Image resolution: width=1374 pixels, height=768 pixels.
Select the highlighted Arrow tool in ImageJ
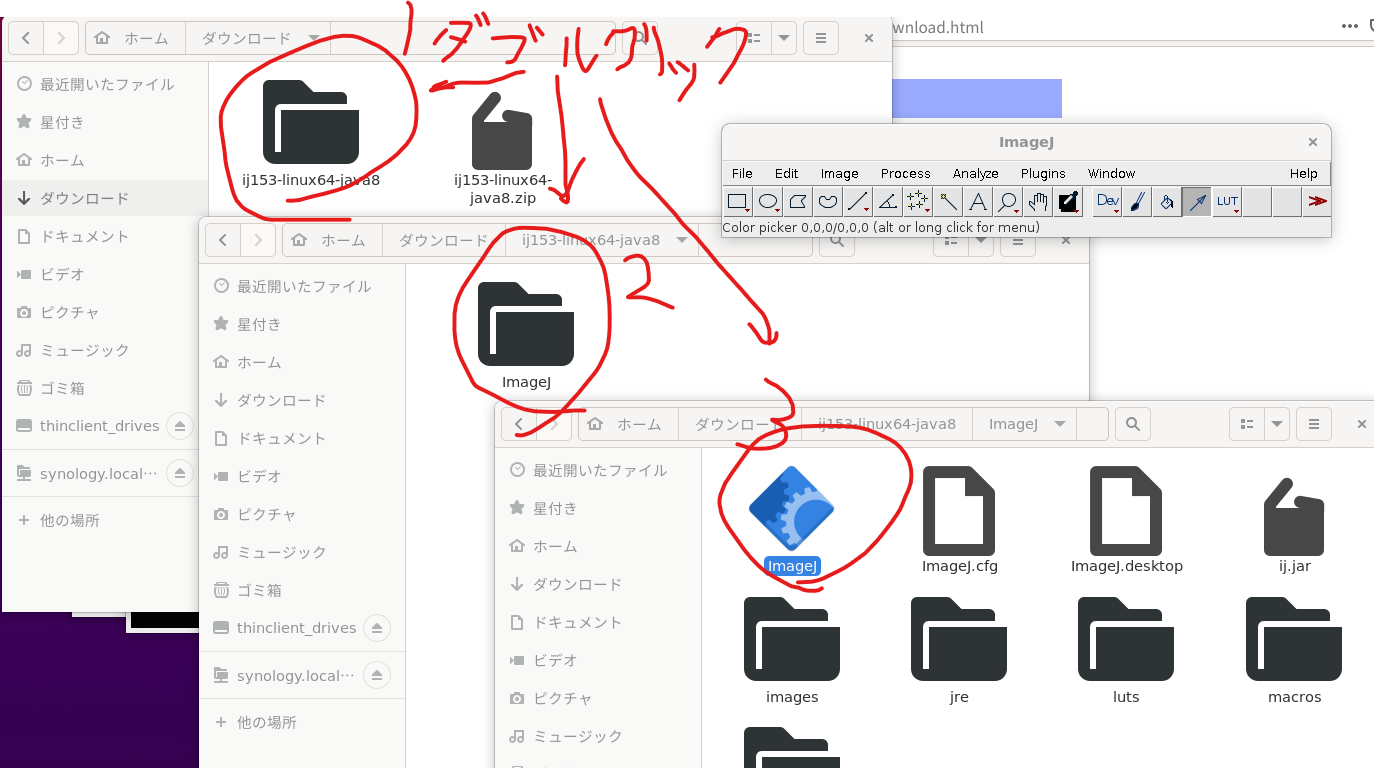click(x=1197, y=202)
